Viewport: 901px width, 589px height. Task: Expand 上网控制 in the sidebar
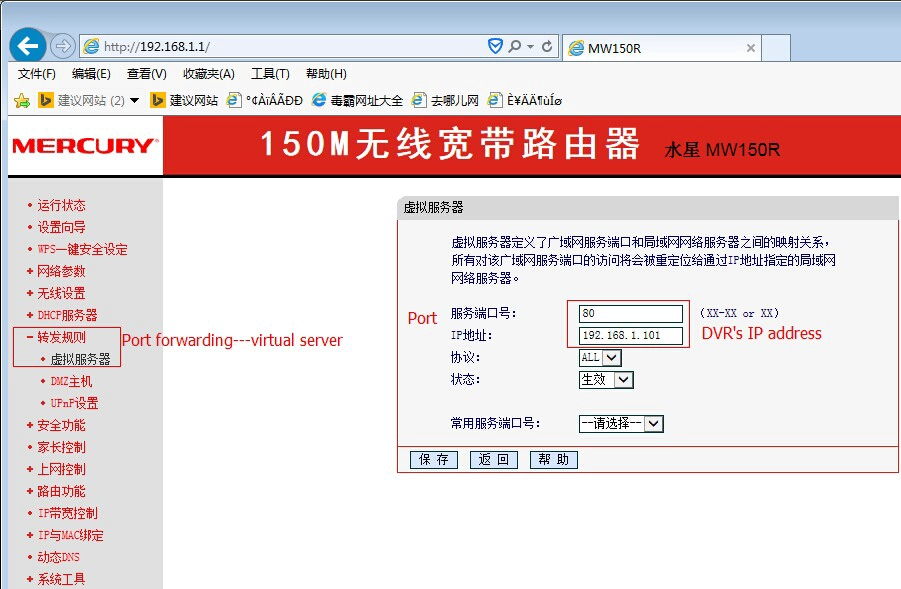pyautogui.click(x=61, y=469)
